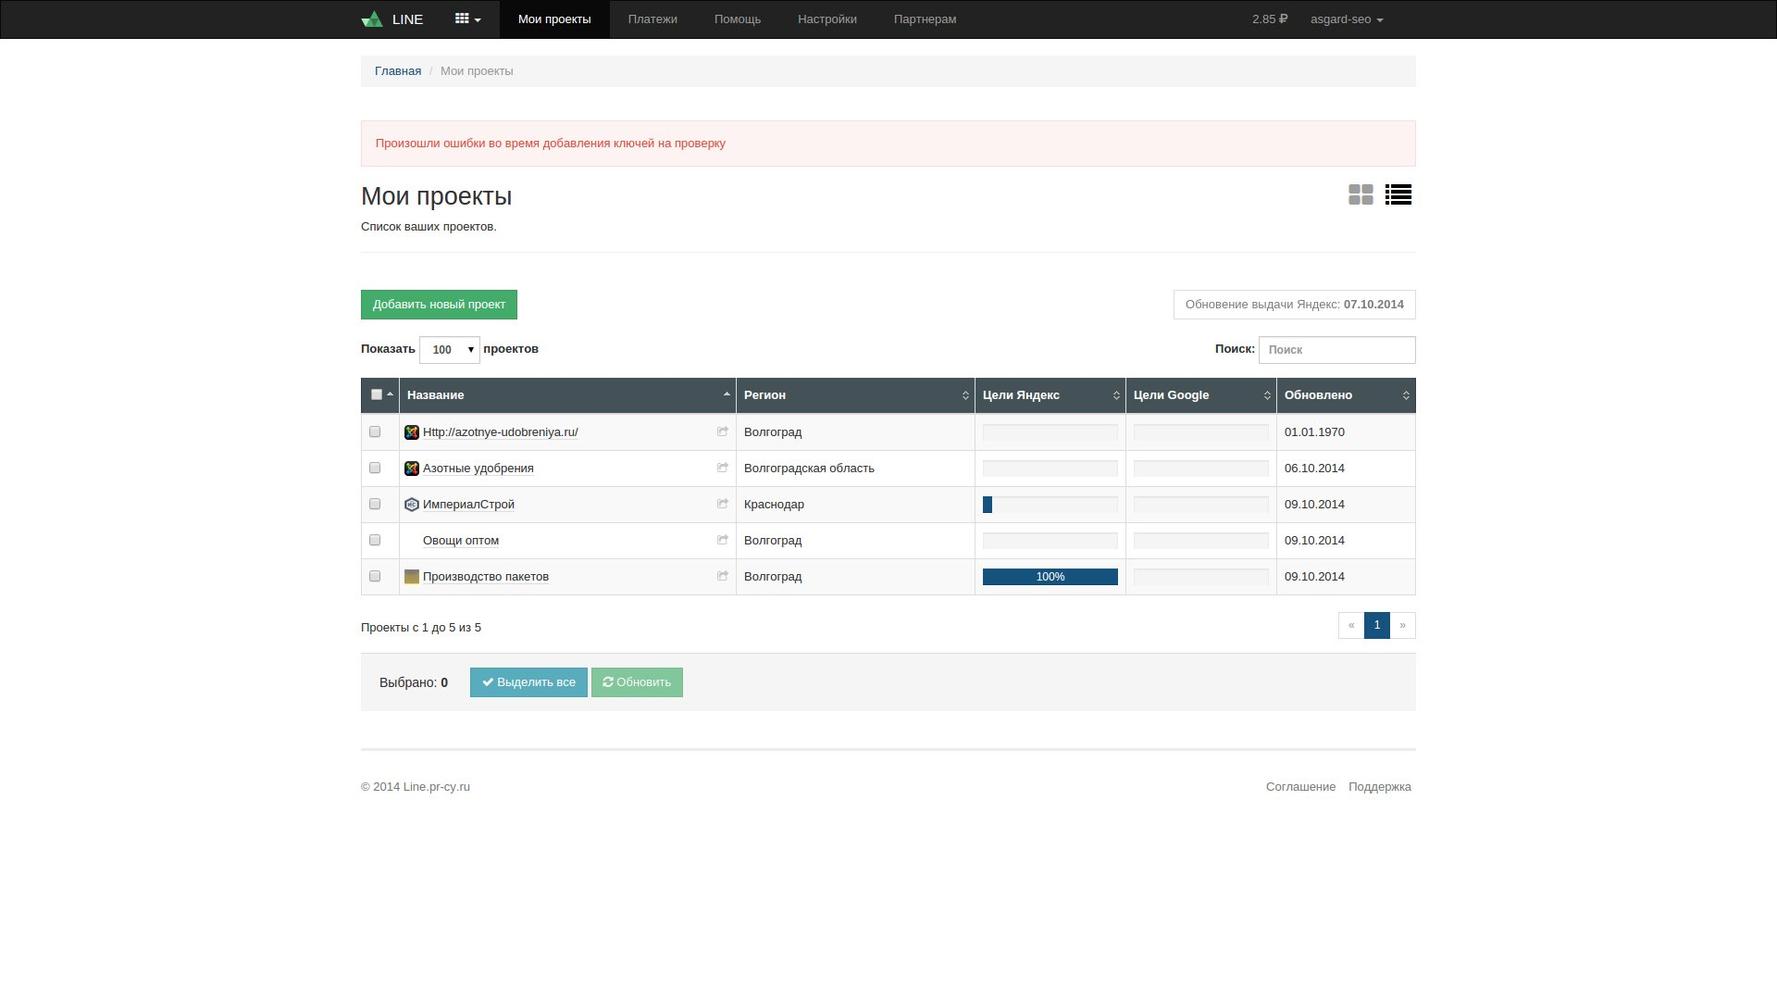Open Поддержка footer link
Image resolution: width=1777 pixels, height=1000 pixels.
point(1379,787)
